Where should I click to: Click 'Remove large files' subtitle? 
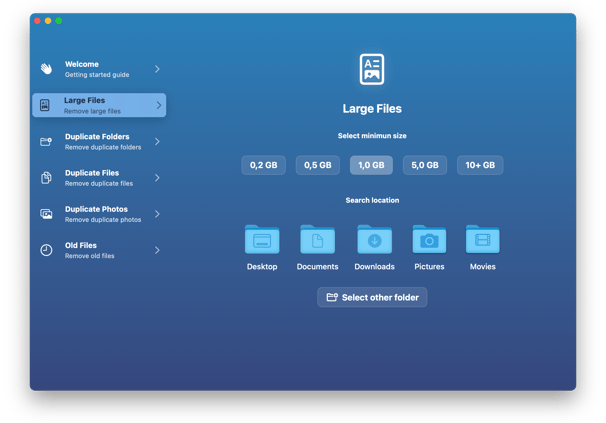pyautogui.click(x=92, y=111)
